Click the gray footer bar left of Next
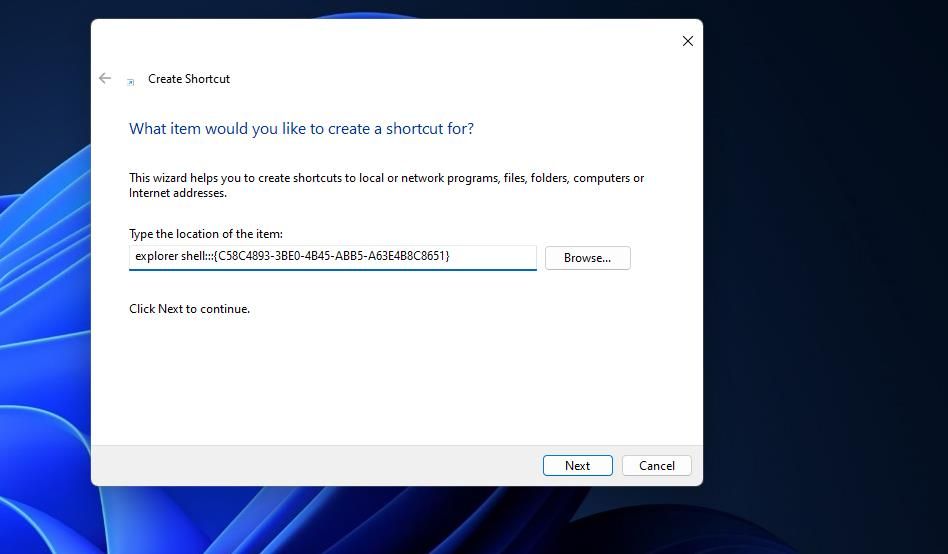Screen dimensions: 948x554 [314, 466]
